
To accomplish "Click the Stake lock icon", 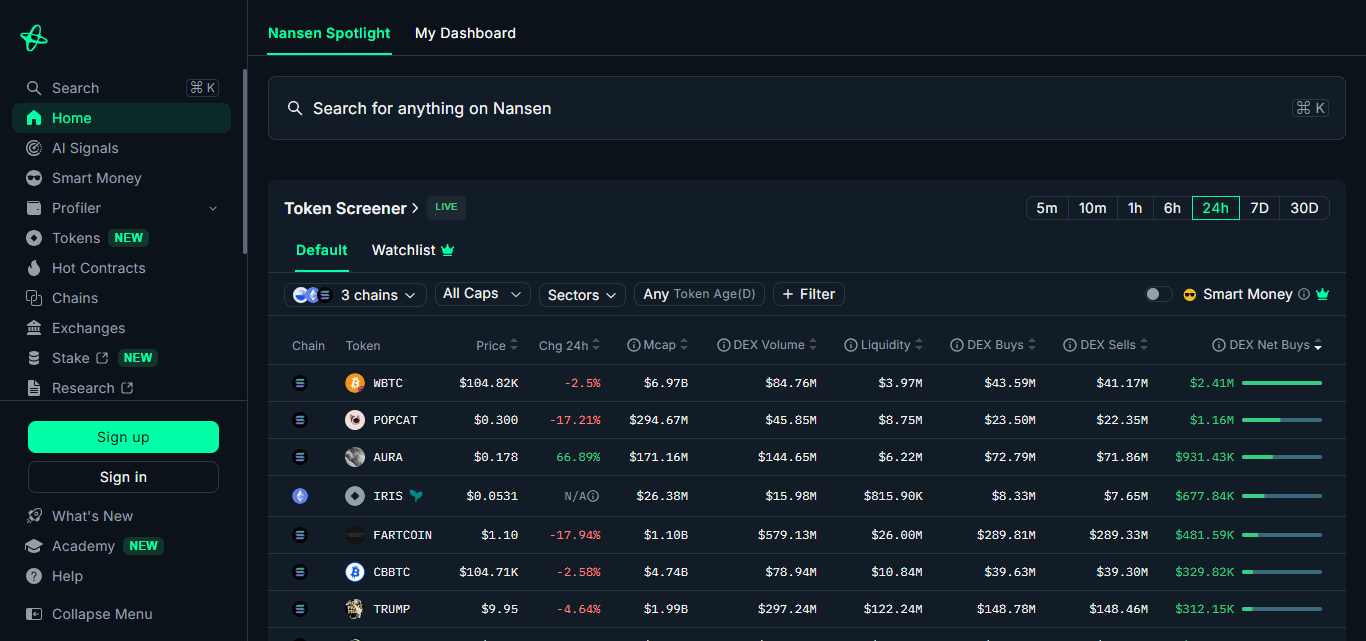I will pos(34,358).
